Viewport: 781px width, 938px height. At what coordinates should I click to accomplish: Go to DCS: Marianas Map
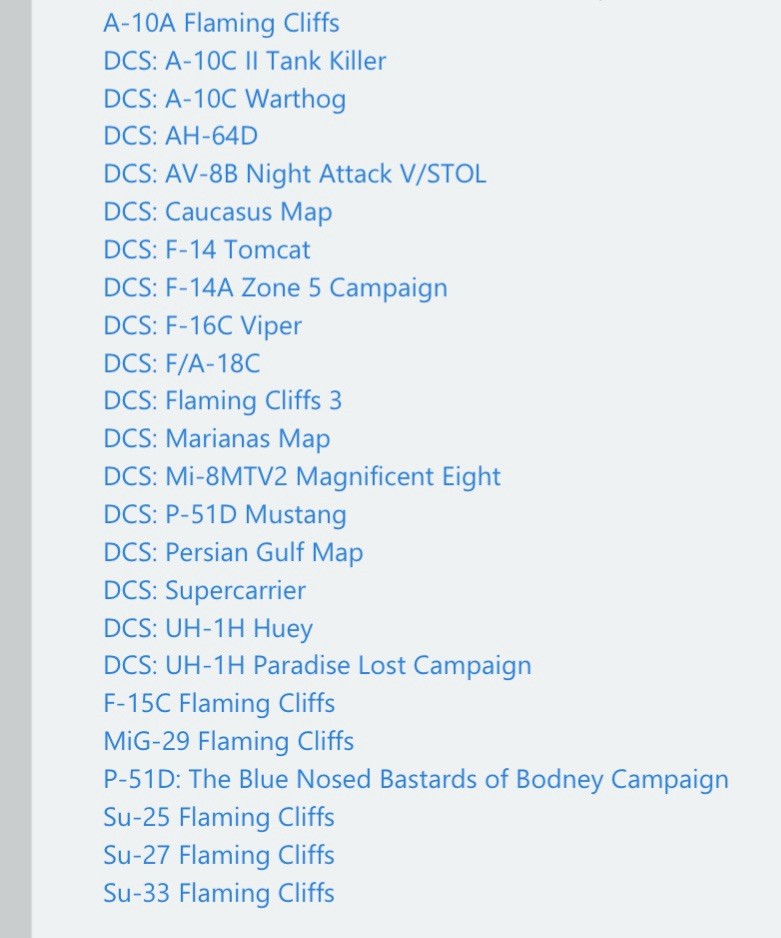[216, 439]
